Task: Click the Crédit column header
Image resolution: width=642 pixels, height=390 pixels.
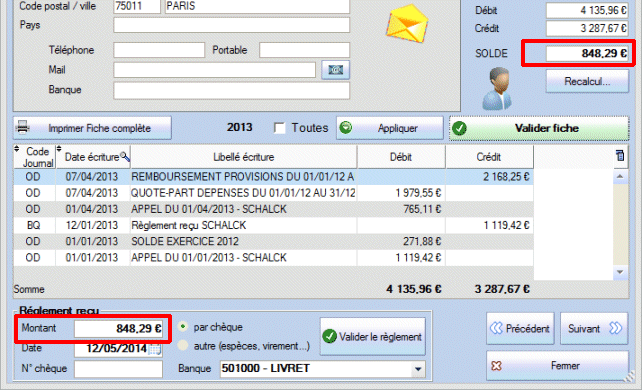Action: tap(489, 157)
